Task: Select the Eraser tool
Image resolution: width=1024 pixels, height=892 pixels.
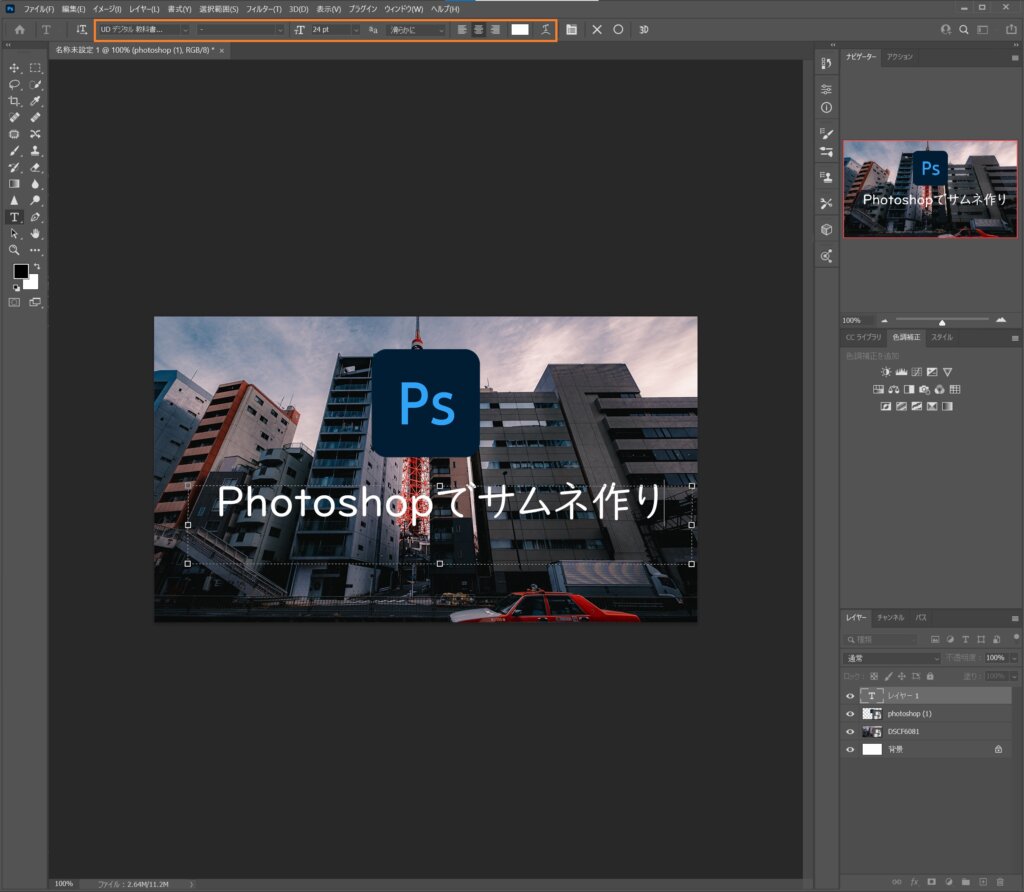Action: 35,167
